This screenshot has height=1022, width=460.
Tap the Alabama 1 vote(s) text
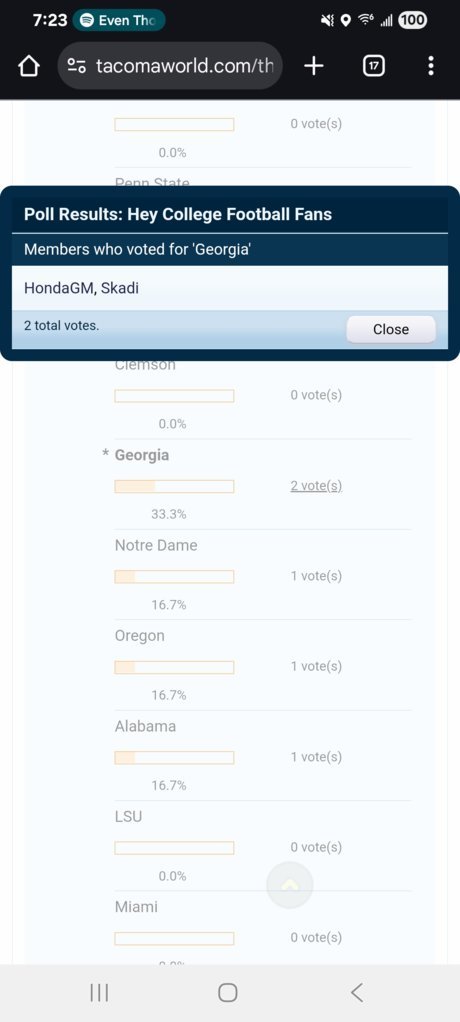(x=316, y=757)
